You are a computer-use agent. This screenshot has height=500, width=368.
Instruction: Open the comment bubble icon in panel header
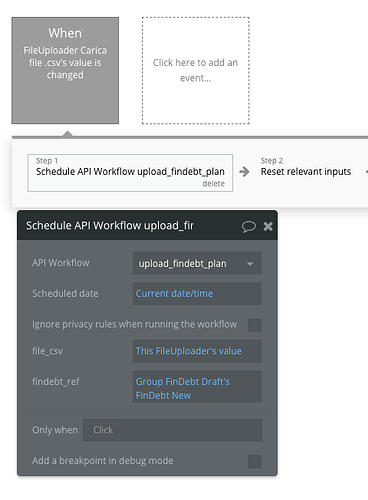(249, 226)
